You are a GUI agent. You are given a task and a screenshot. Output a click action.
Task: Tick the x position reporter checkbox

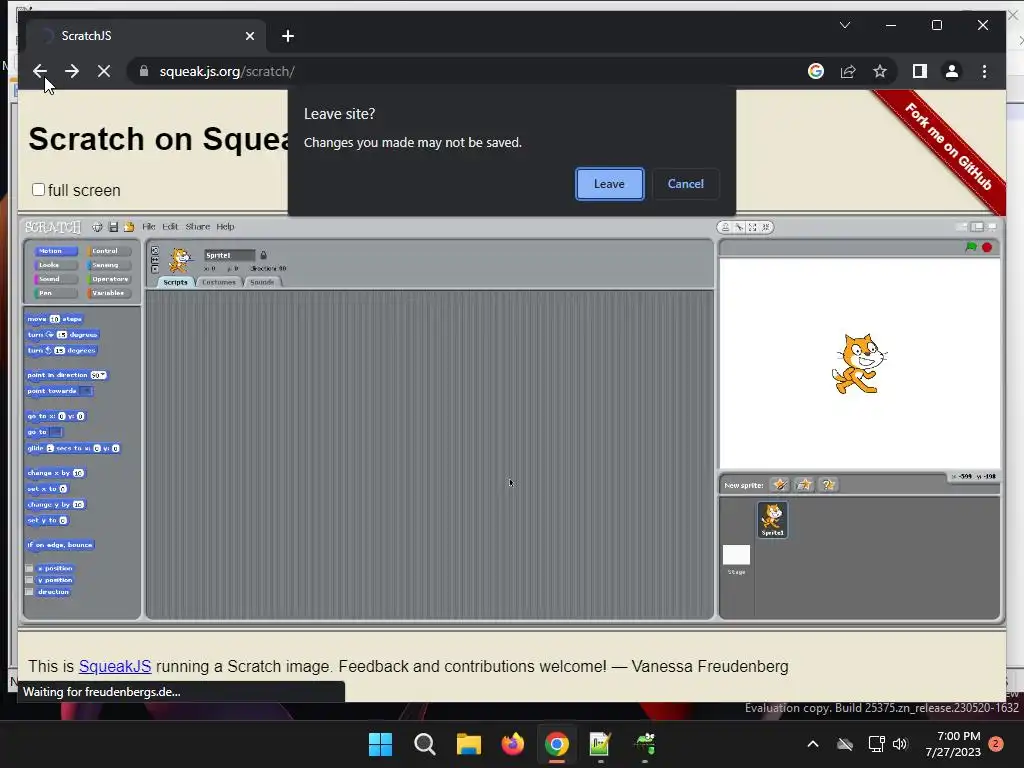click(x=29, y=568)
